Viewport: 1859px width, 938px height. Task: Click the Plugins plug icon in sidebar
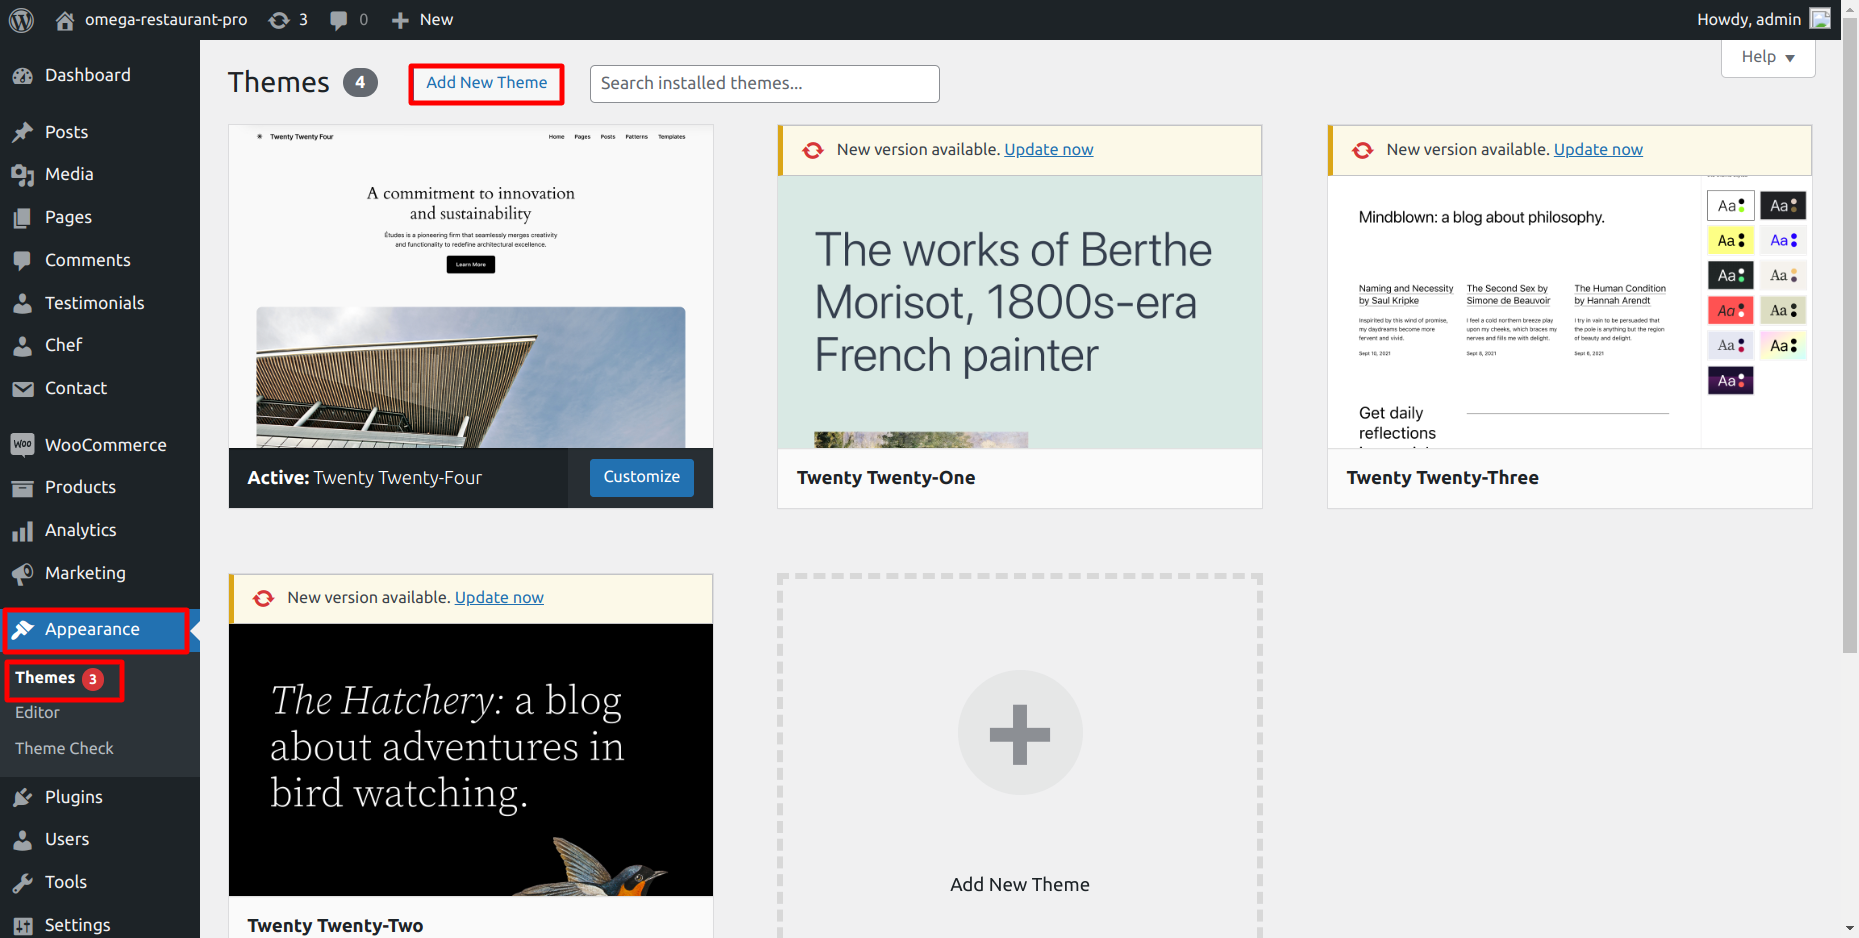coord(22,797)
